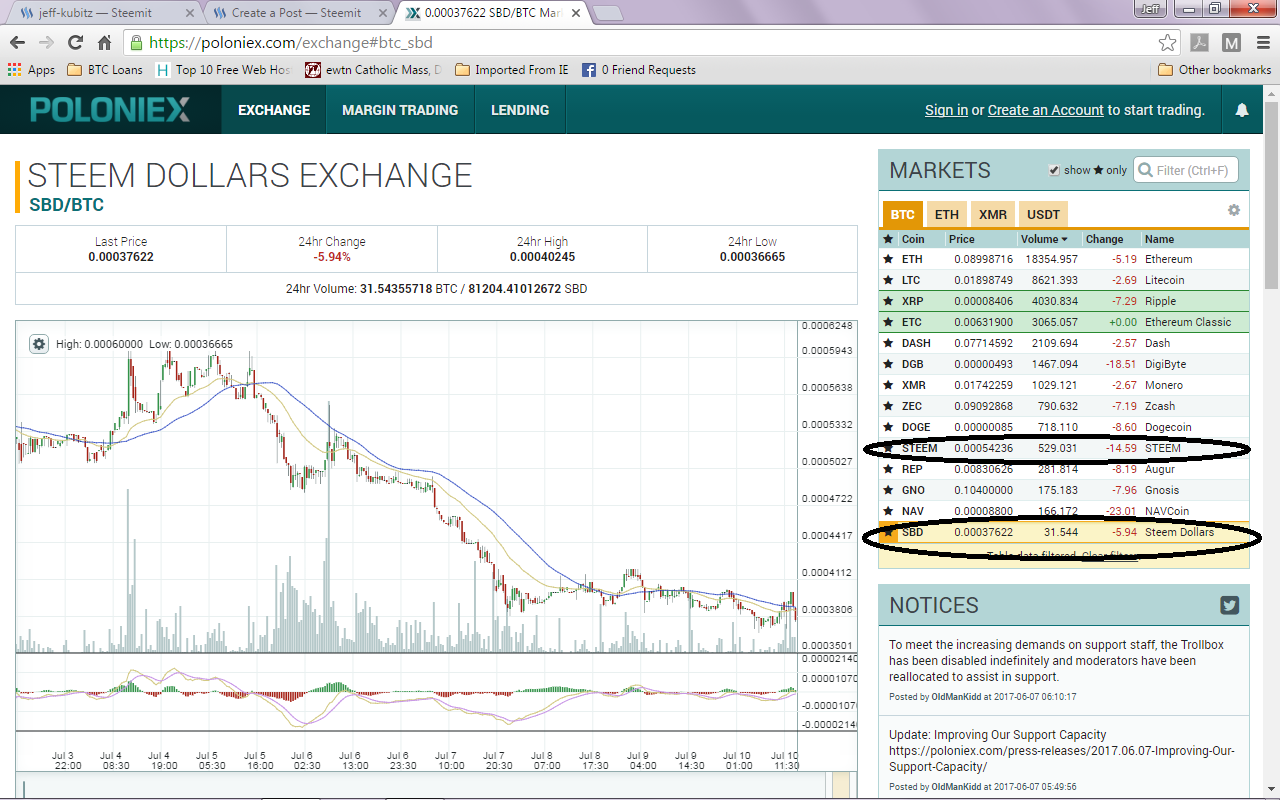Open Chrome menu button
This screenshot has width=1280, height=800.
[1262, 43]
